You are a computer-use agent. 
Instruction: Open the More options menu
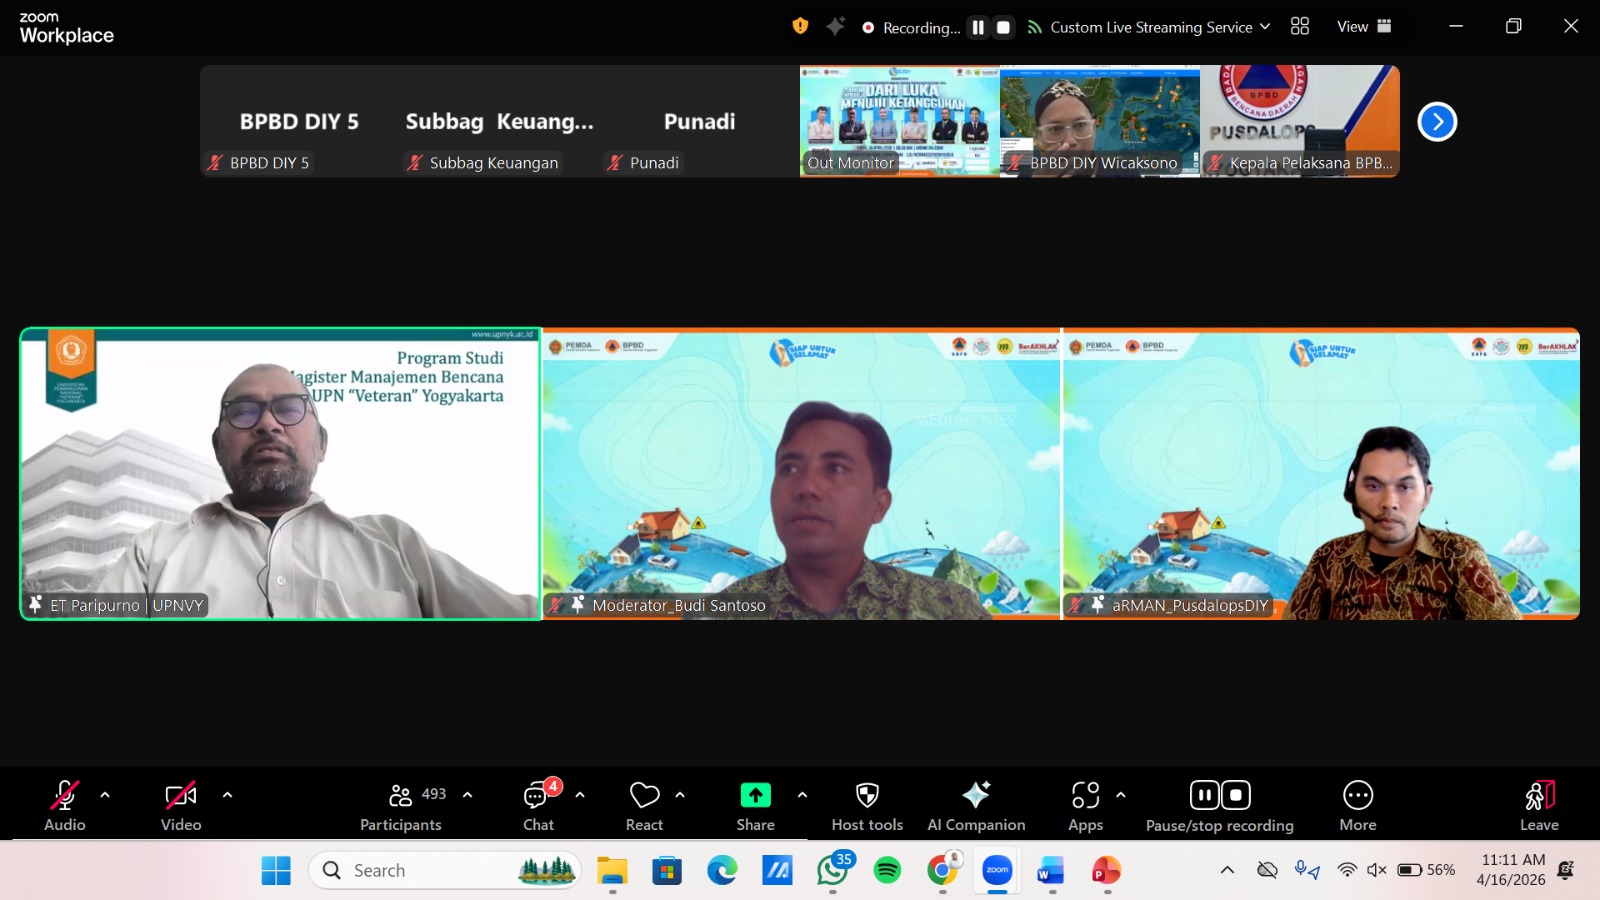[1357, 806]
